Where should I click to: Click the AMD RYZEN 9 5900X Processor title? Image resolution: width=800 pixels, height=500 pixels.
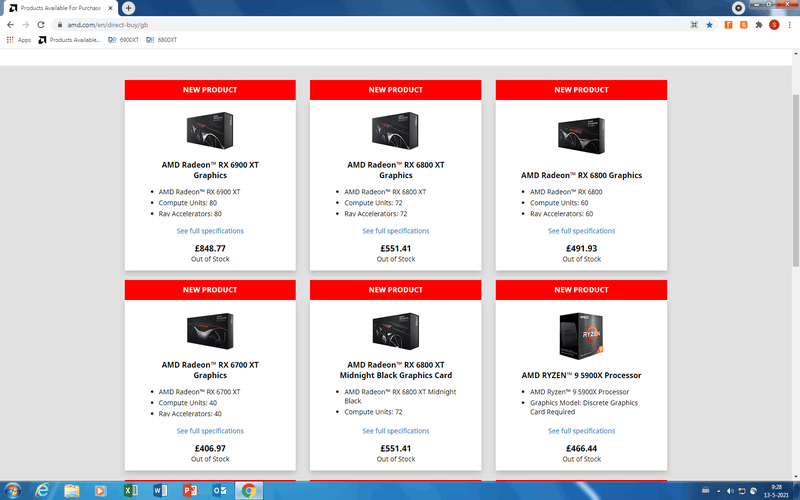click(x=582, y=375)
